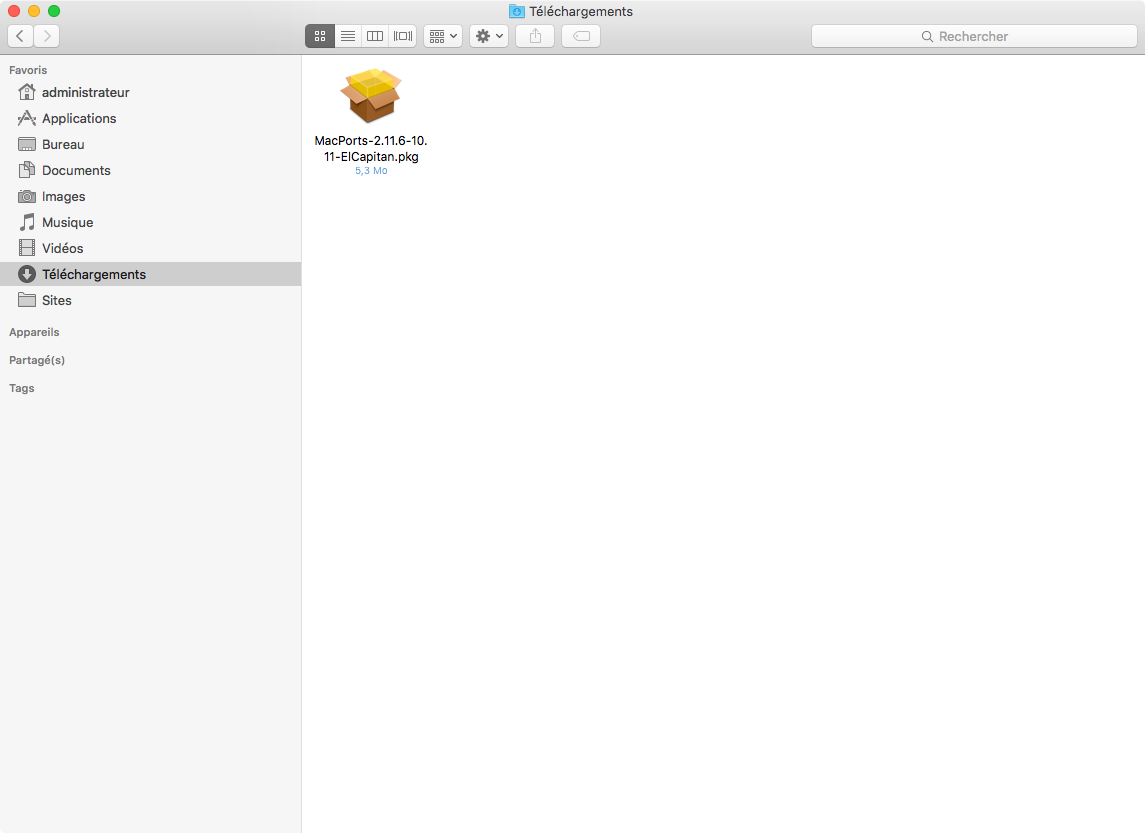The height and width of the screenshot is (833, 1145).
Task: Select the MacPorts pkg installer file
Action: (371, 97)
